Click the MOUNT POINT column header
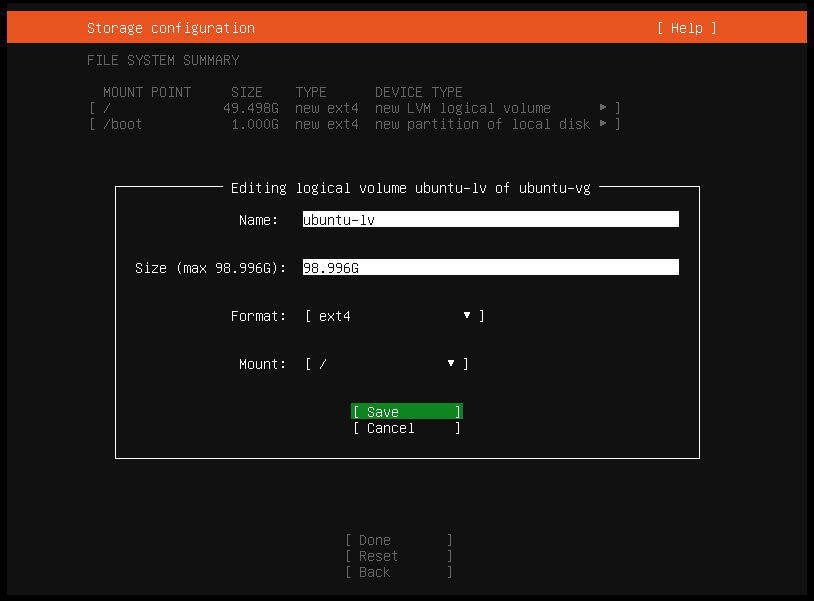This screenshot has height=601, width=814. (147, 92)
